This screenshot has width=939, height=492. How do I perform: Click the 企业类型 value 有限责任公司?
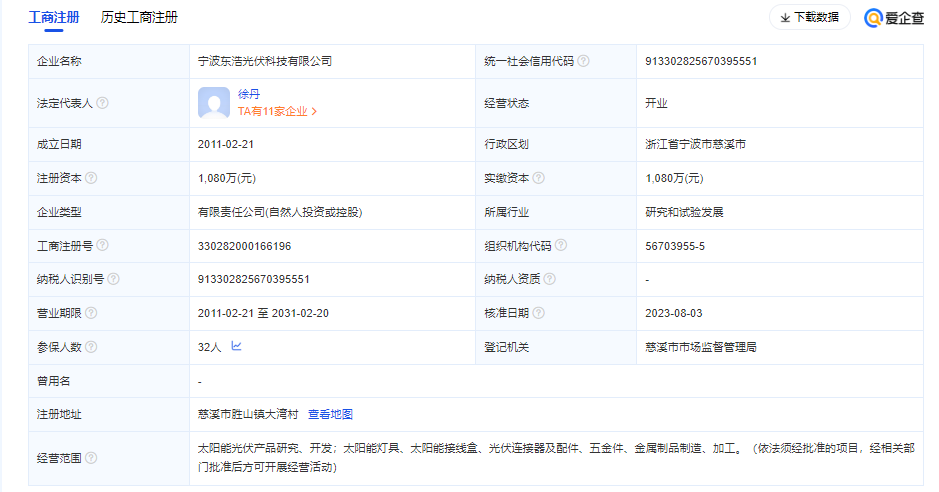(280, 212)
